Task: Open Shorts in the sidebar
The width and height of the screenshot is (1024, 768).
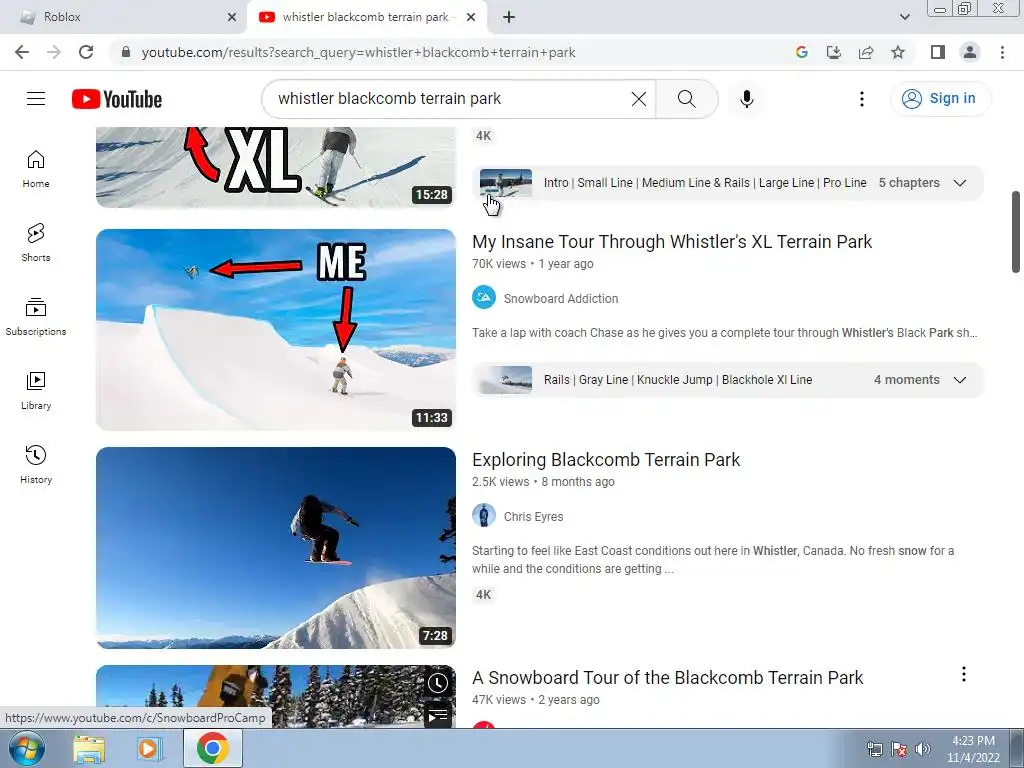Action: (36, 243)
